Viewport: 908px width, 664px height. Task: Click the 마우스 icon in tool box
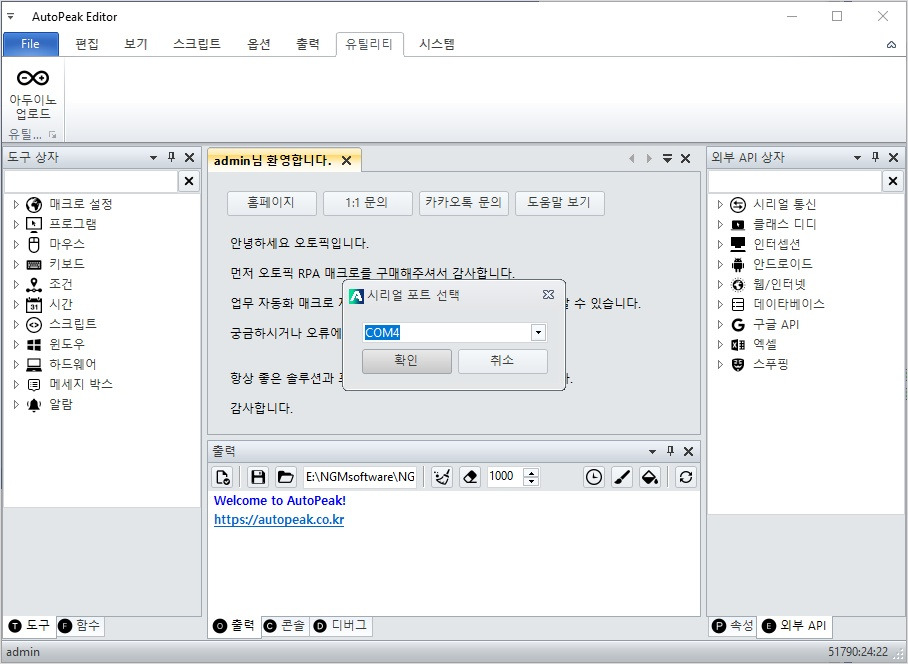(x=34, y=244)
